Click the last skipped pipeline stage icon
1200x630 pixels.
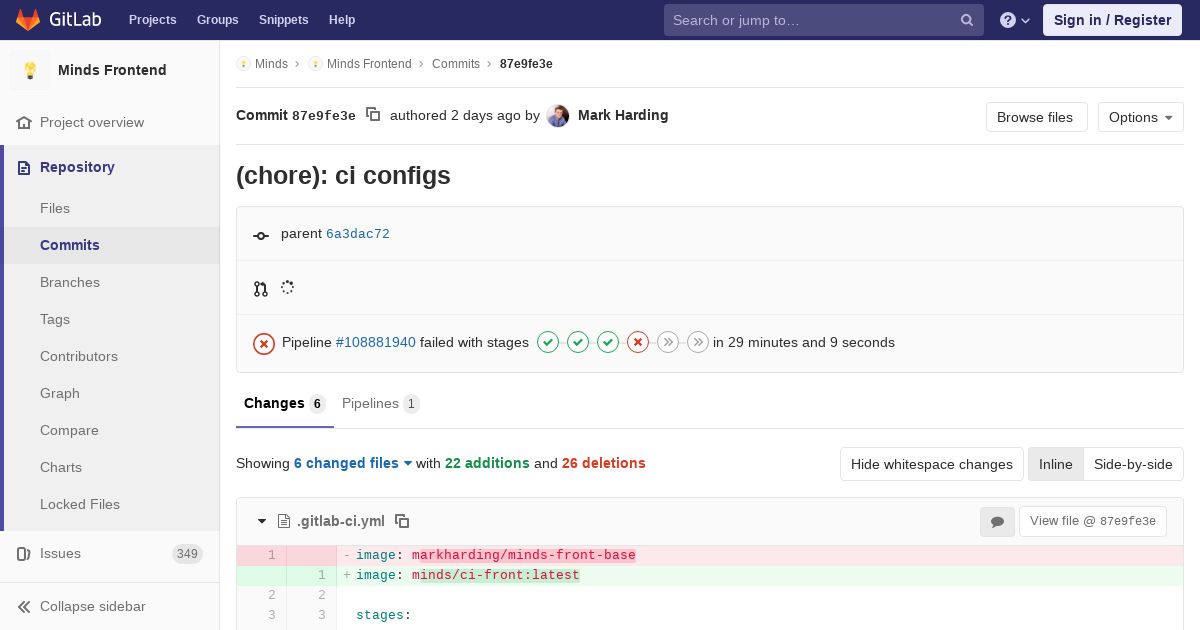(x=698, y=342)
